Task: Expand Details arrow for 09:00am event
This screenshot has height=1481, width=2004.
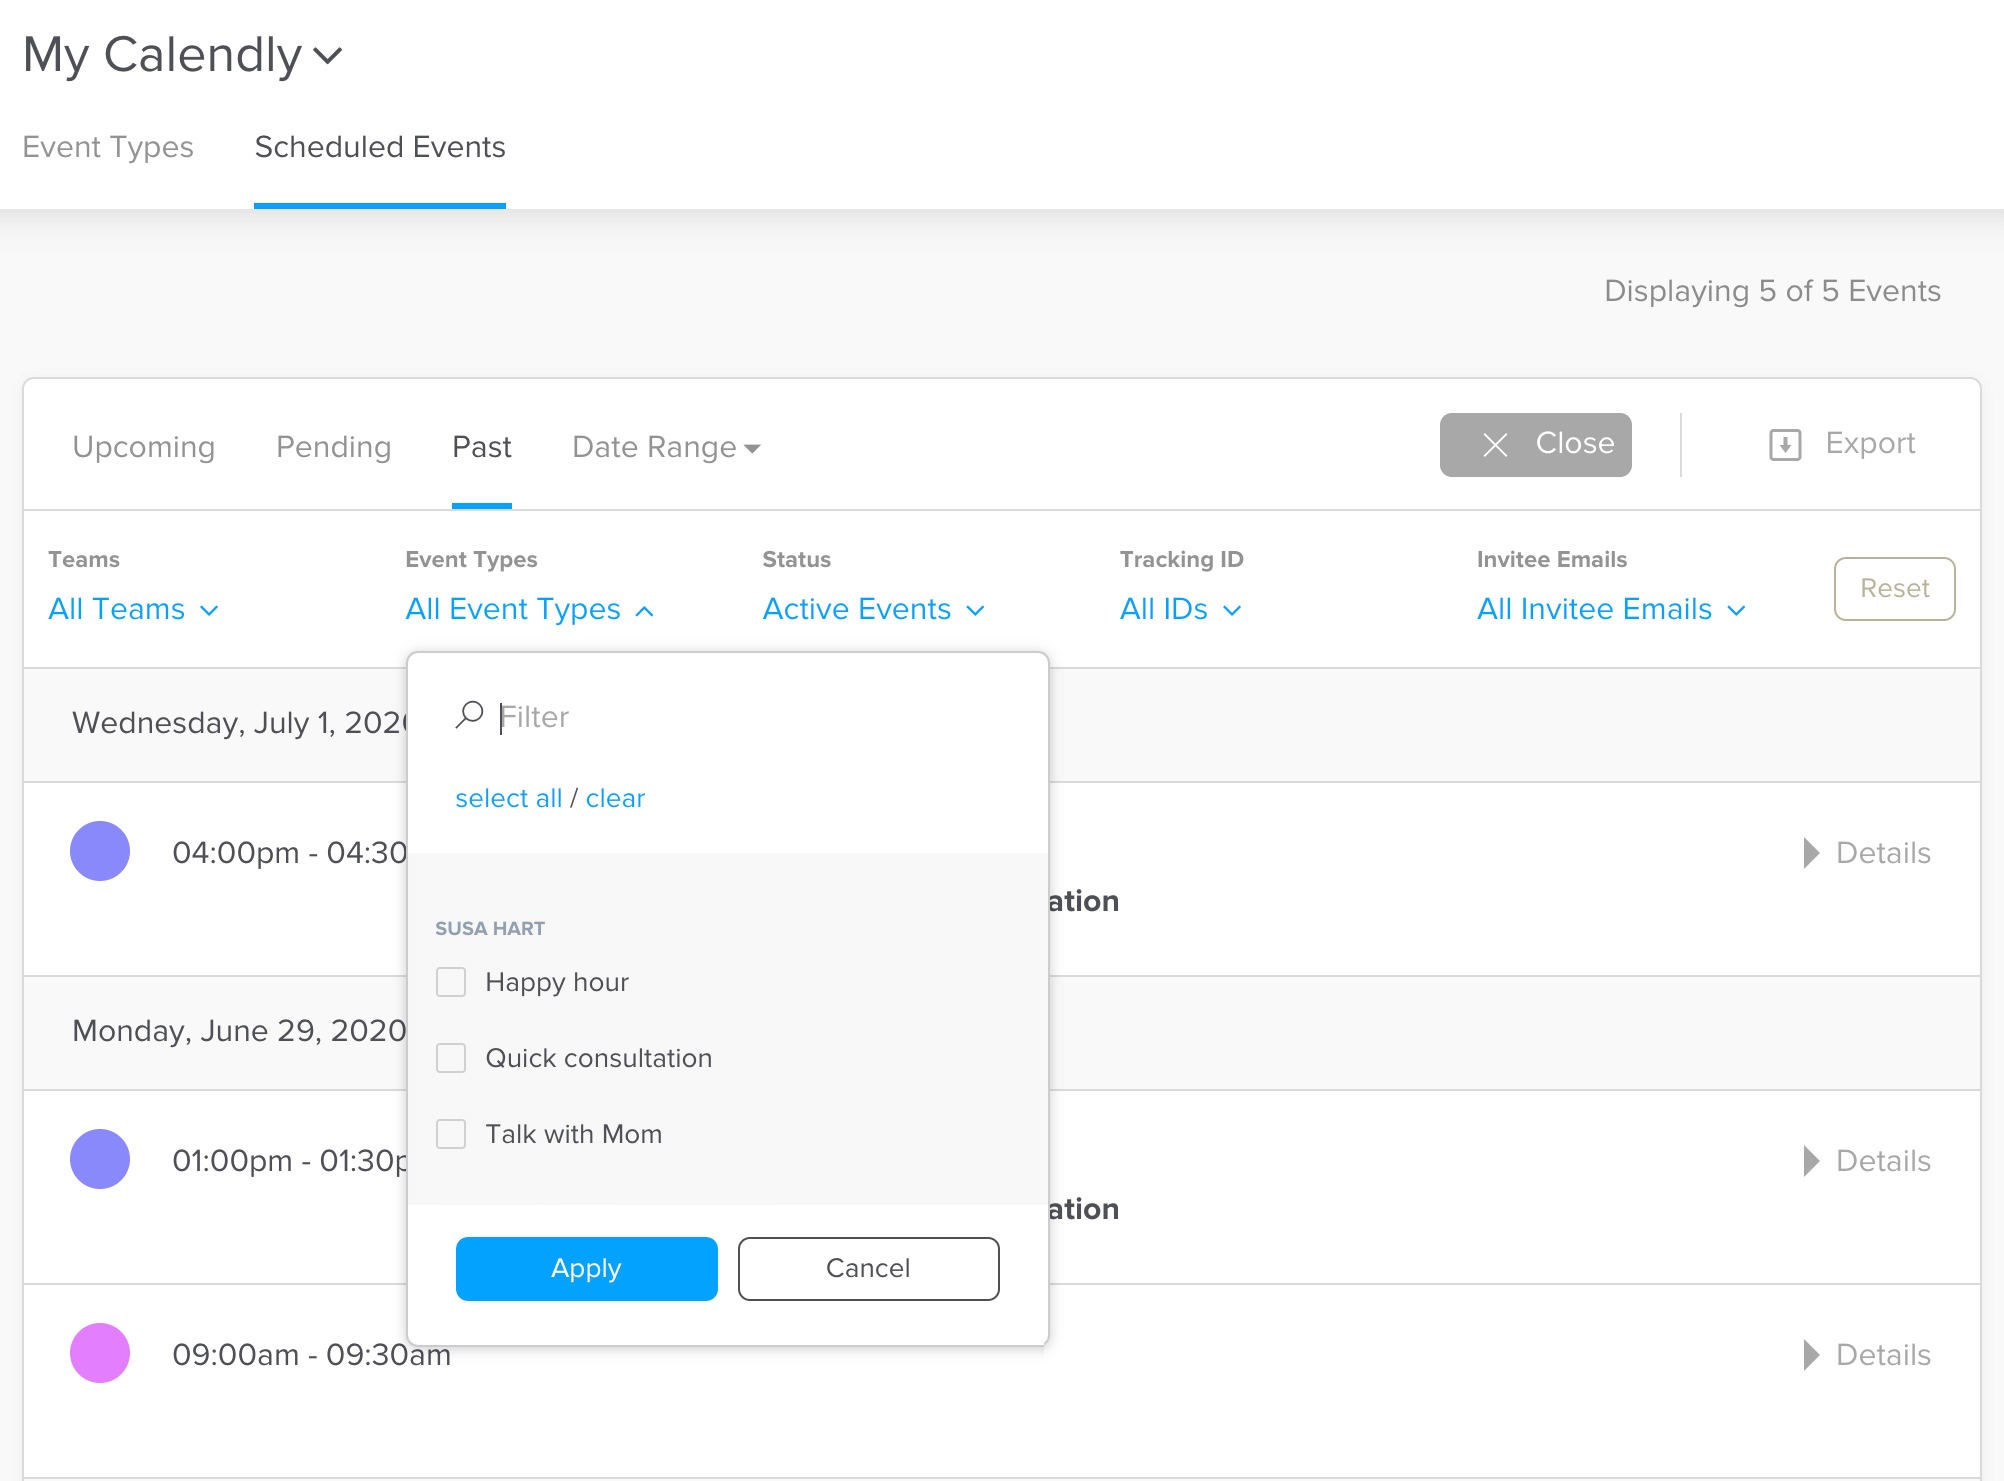Action: point(1811,1355)
